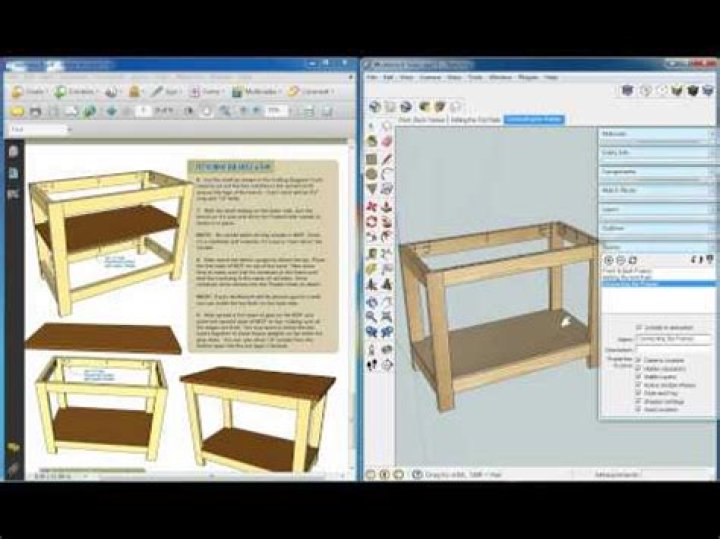720x539 pixels.
Task: Select the Orbit tool
Action: (x=371, y=302)
